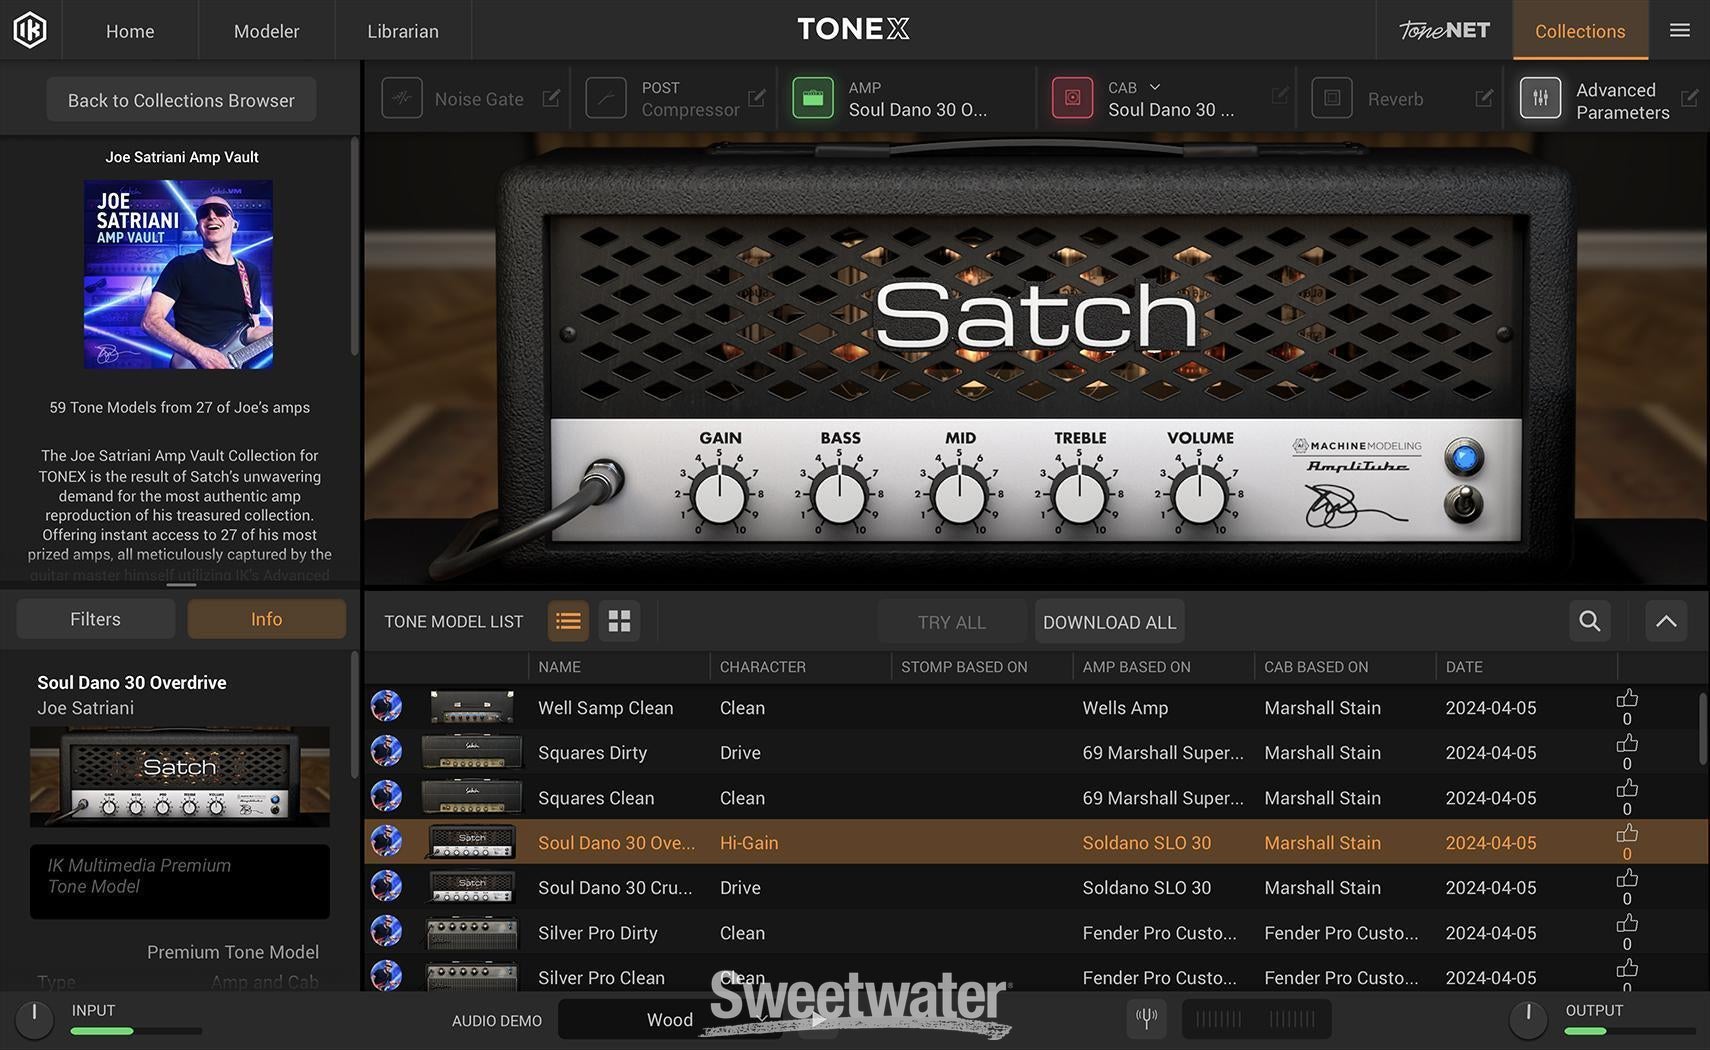This screenshot has height=1050, width=1710.
Task: Click the TRY ALL button
Action: pyautogui.click(x=951, y=622)
